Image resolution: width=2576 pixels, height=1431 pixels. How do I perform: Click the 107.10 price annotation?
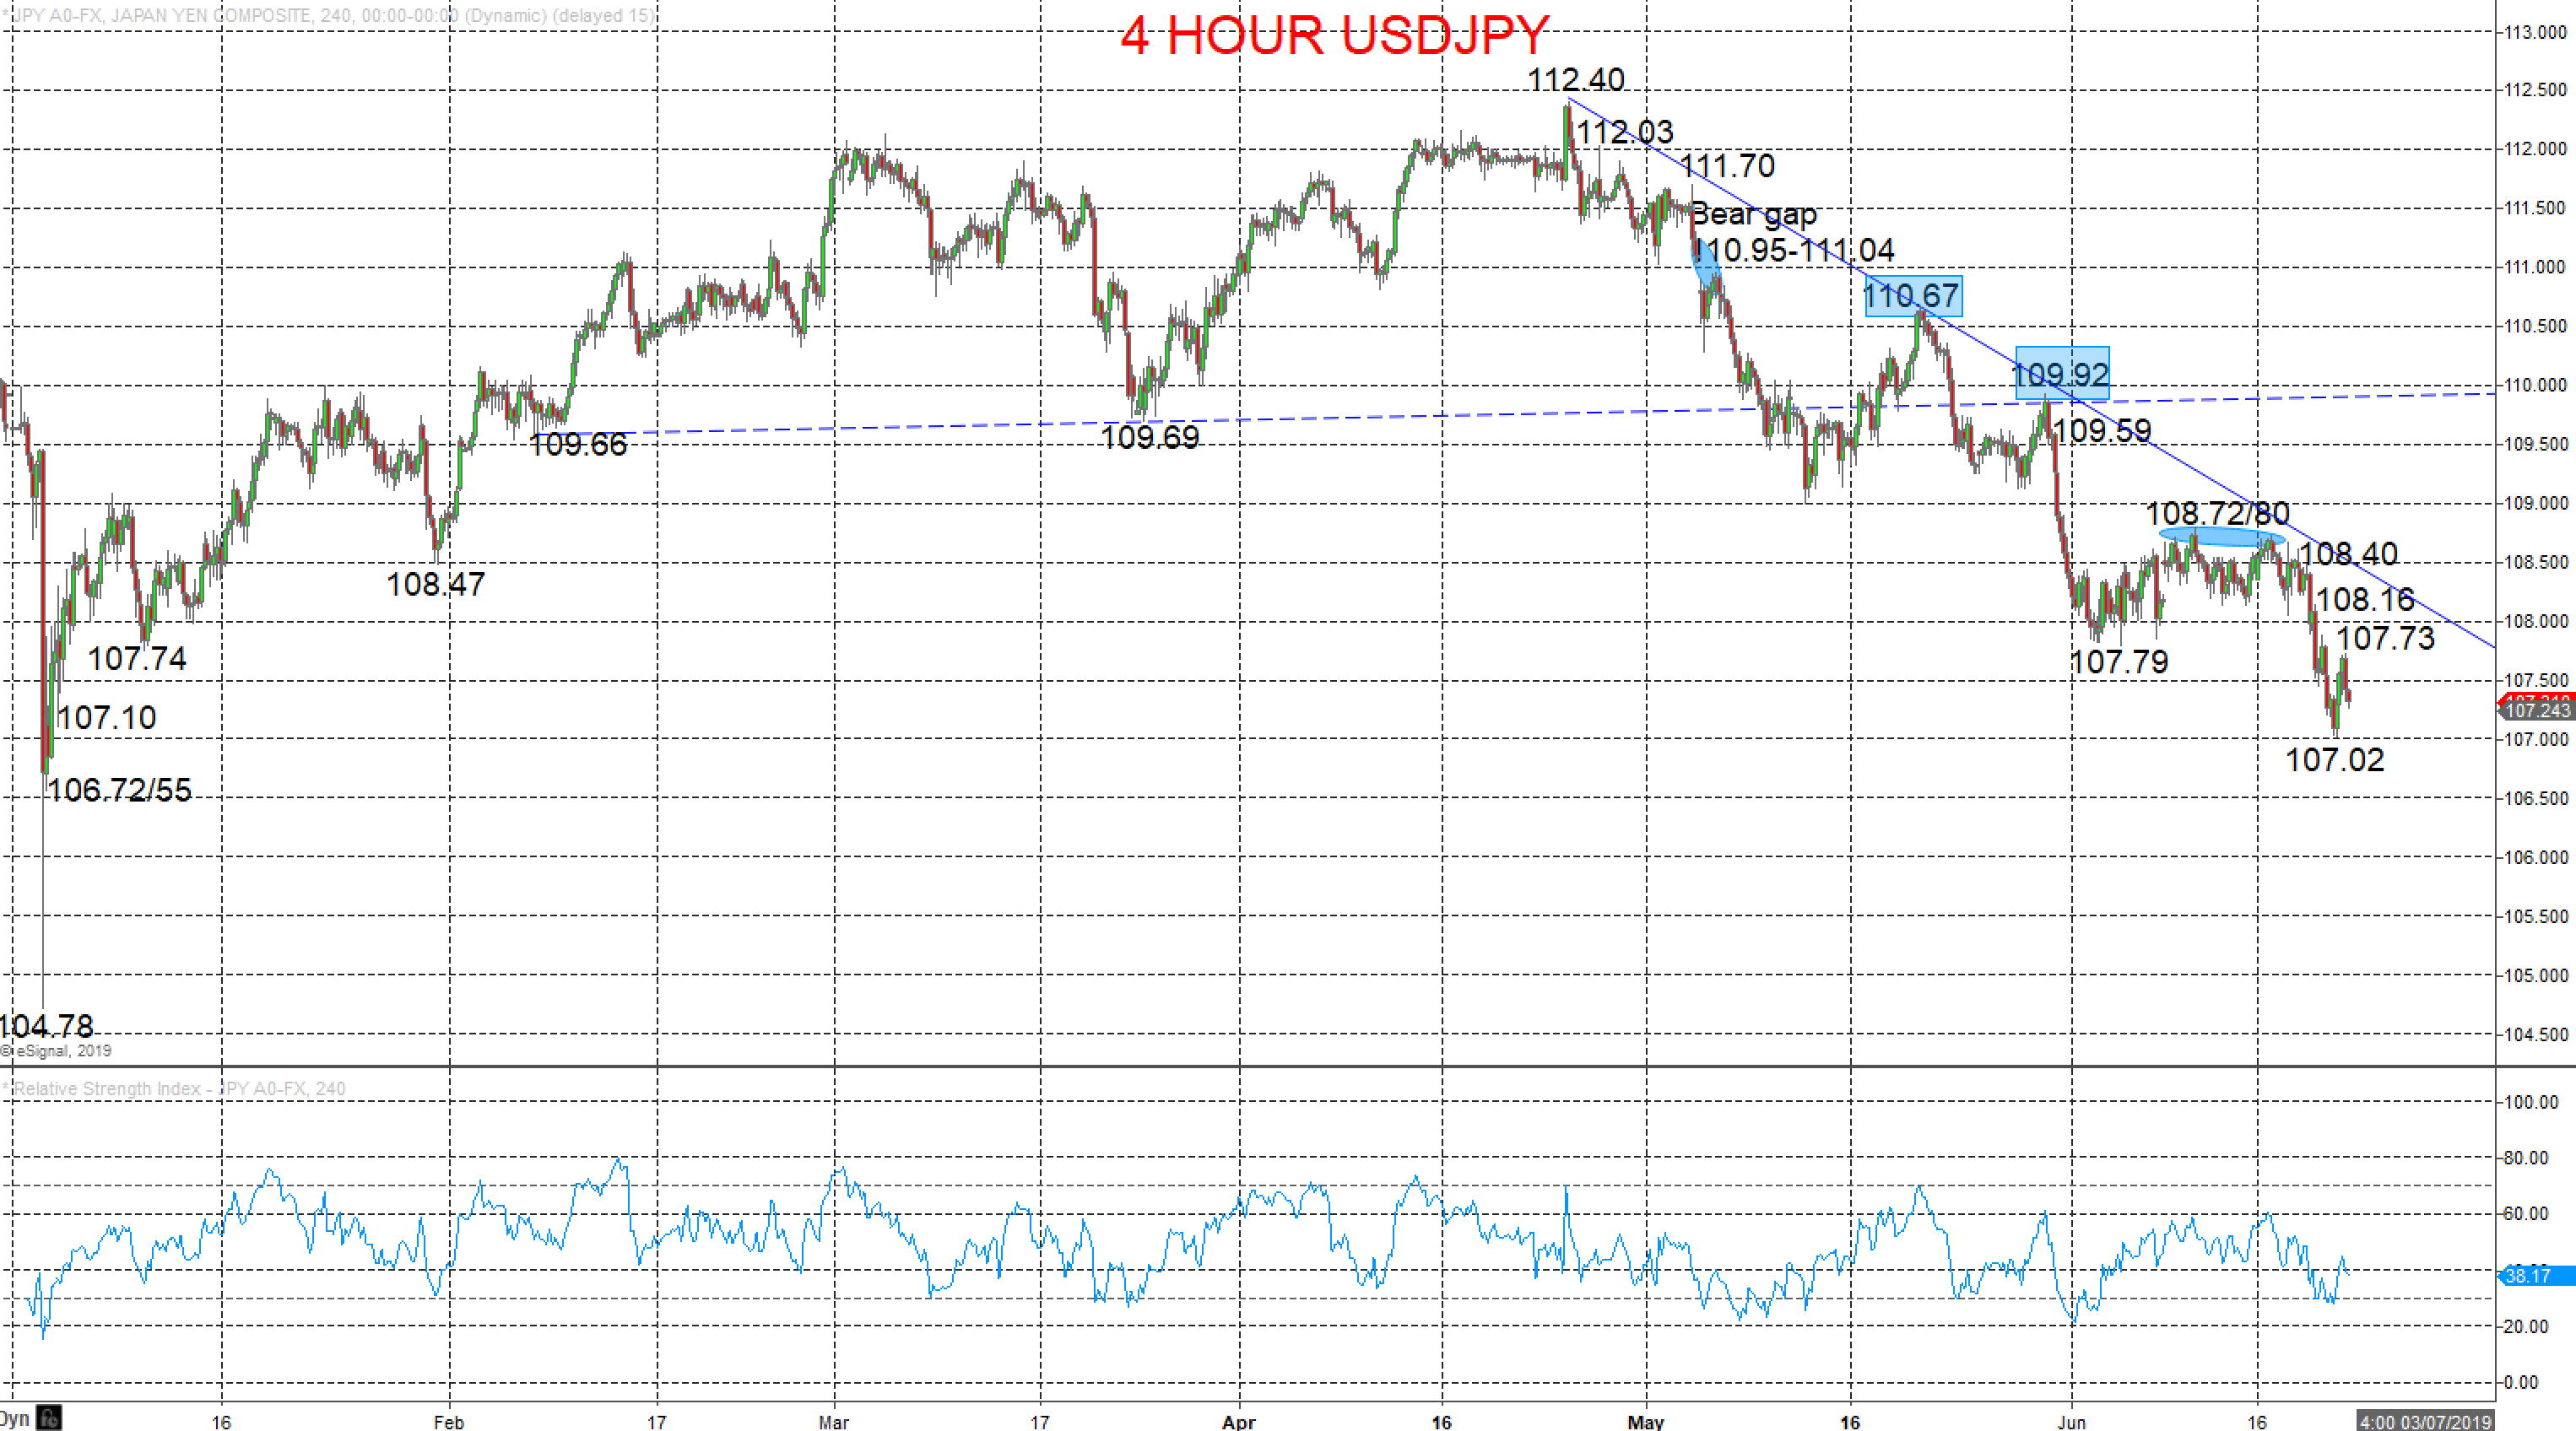107,718
